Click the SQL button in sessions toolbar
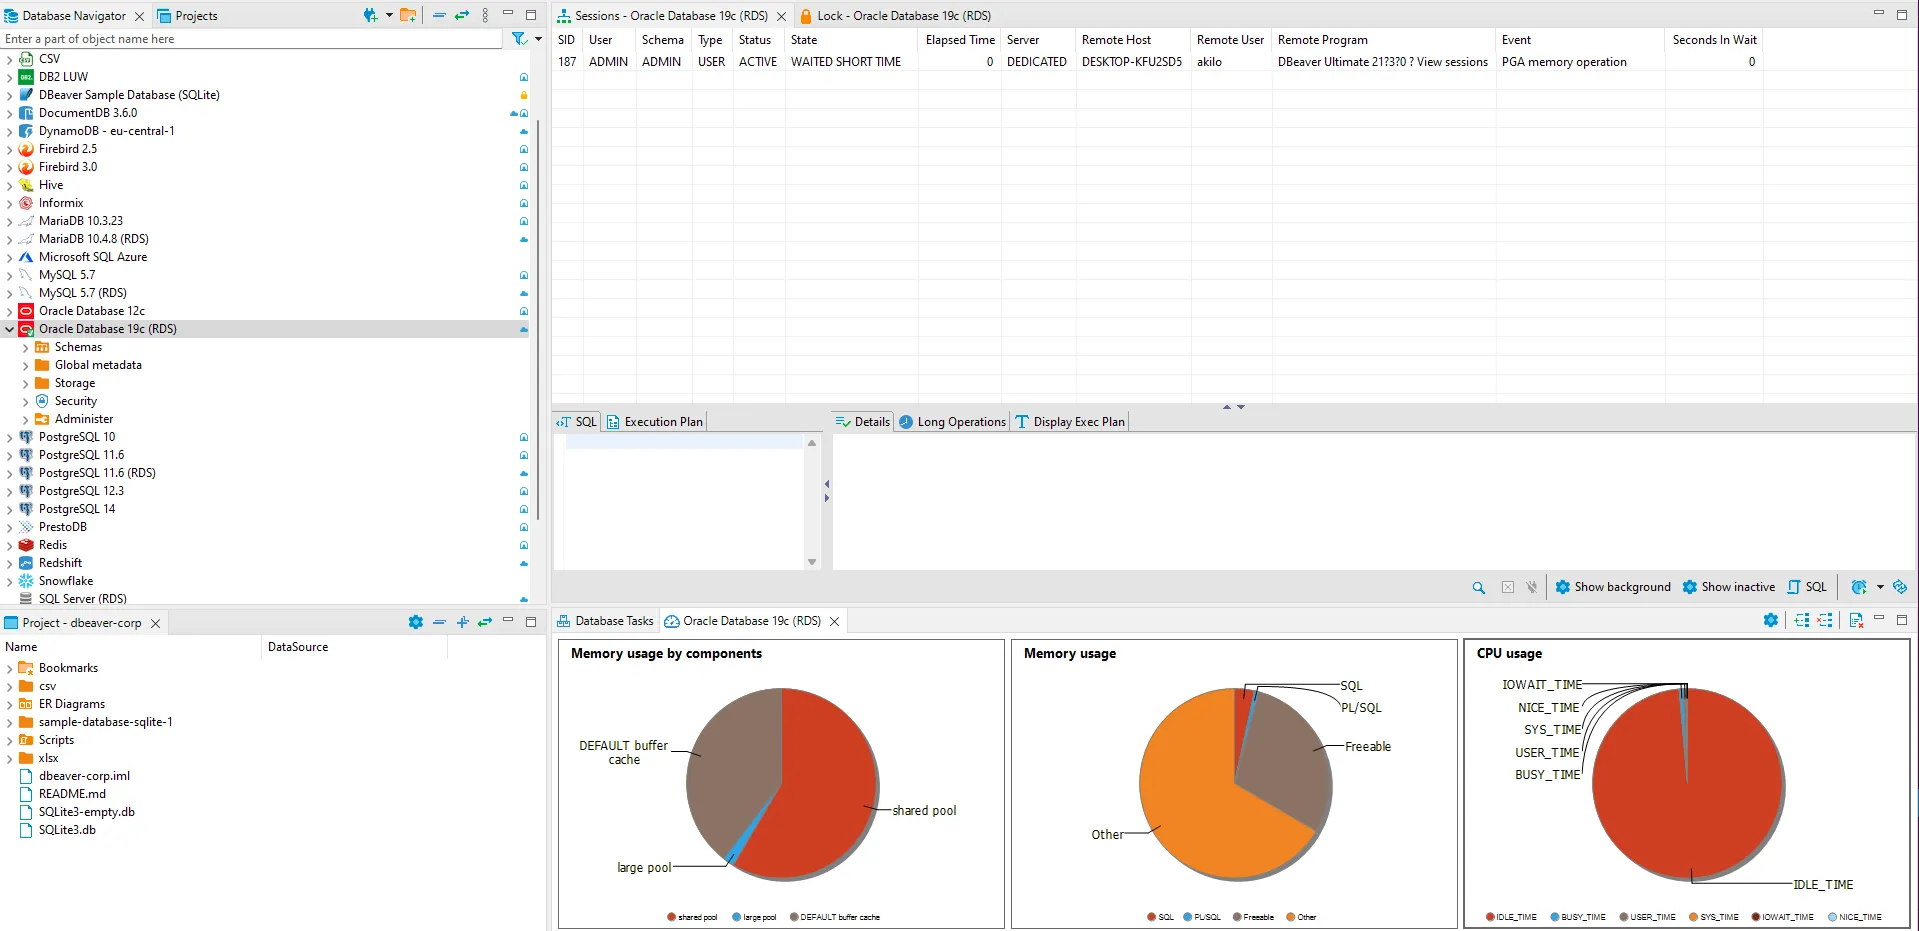 point(1807,587)
